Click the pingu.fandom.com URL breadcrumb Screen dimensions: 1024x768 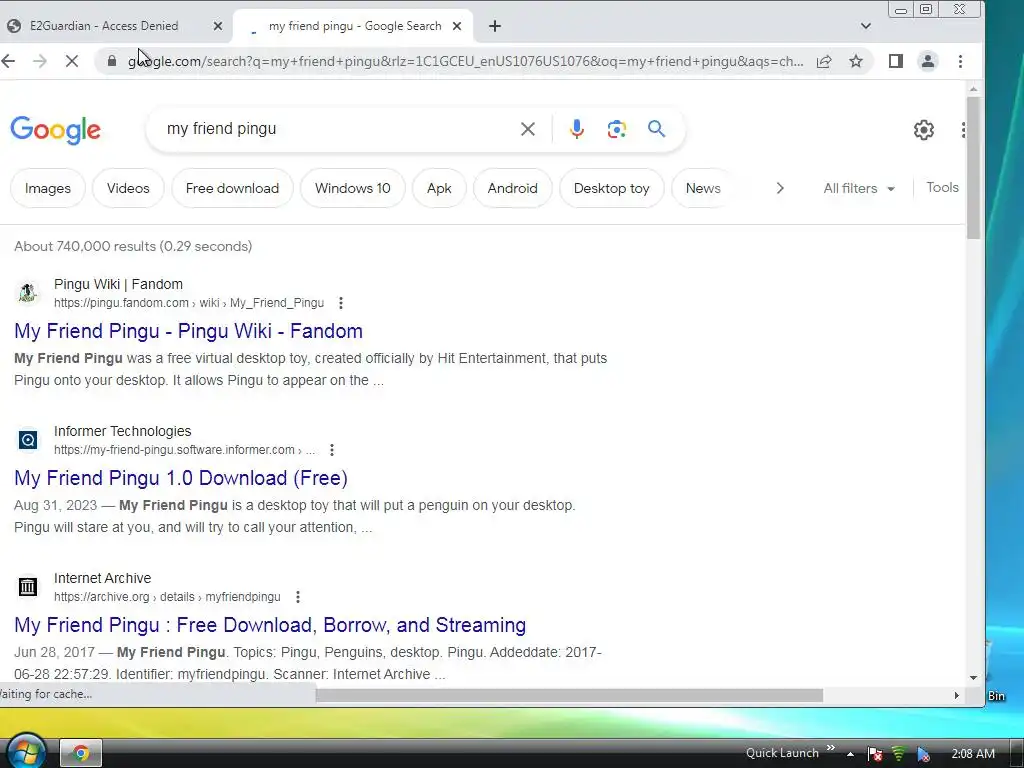189,303
